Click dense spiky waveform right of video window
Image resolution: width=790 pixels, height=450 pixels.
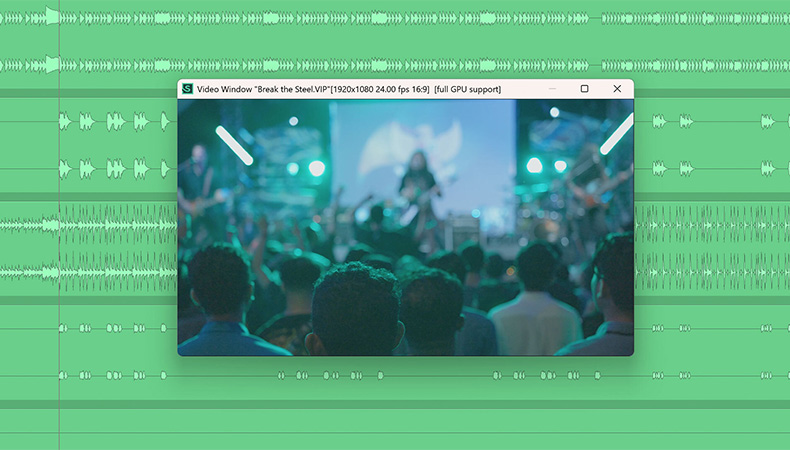point(711,225)
